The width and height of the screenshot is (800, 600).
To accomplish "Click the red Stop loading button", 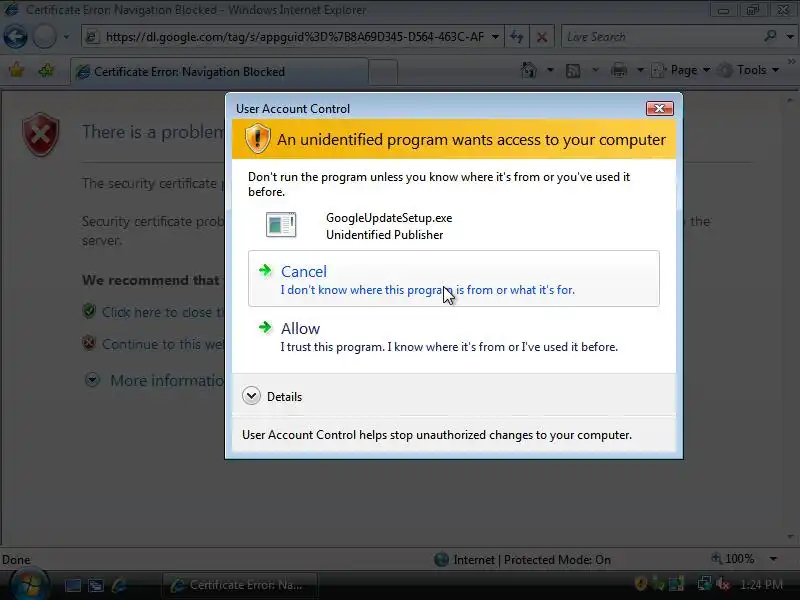I will pyautogui.click(x=542, y=37).
